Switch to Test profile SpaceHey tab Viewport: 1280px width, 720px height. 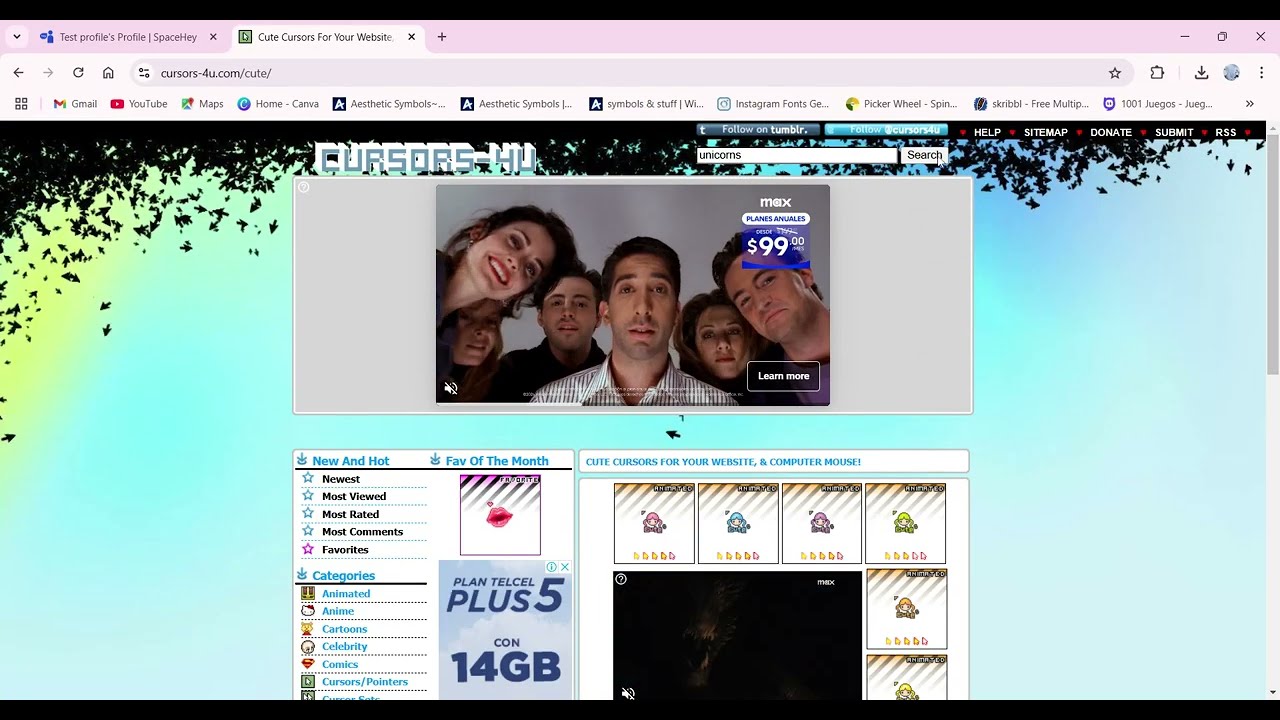[128, 37]
